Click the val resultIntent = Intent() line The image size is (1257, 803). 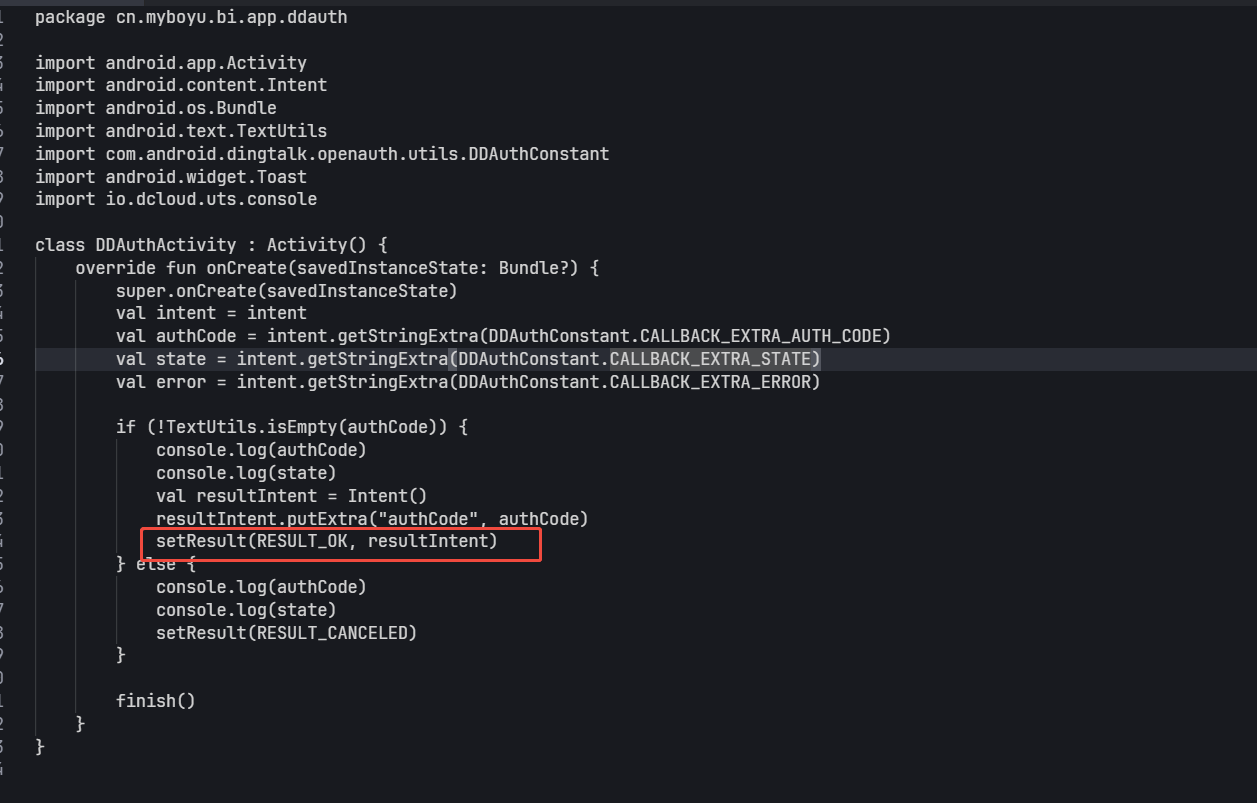pyautogui.click(x=292, y=496)
